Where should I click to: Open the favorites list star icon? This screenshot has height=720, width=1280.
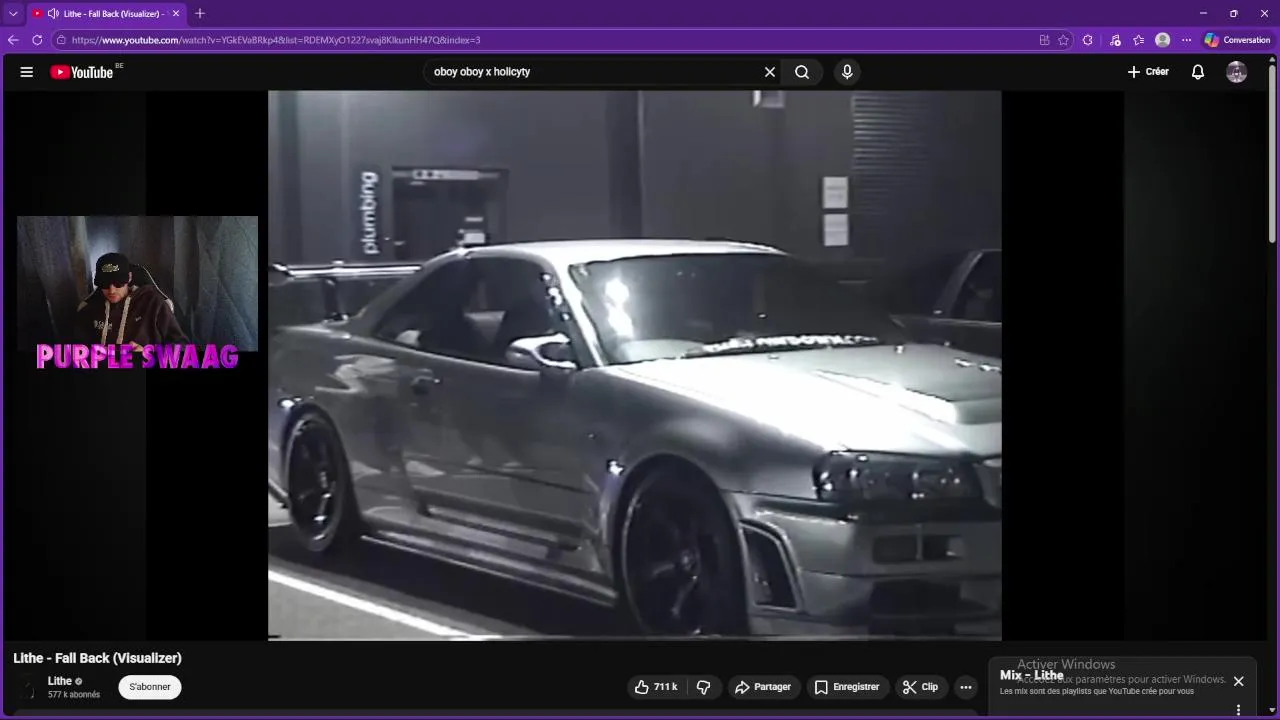click(x=1139, y=40)
